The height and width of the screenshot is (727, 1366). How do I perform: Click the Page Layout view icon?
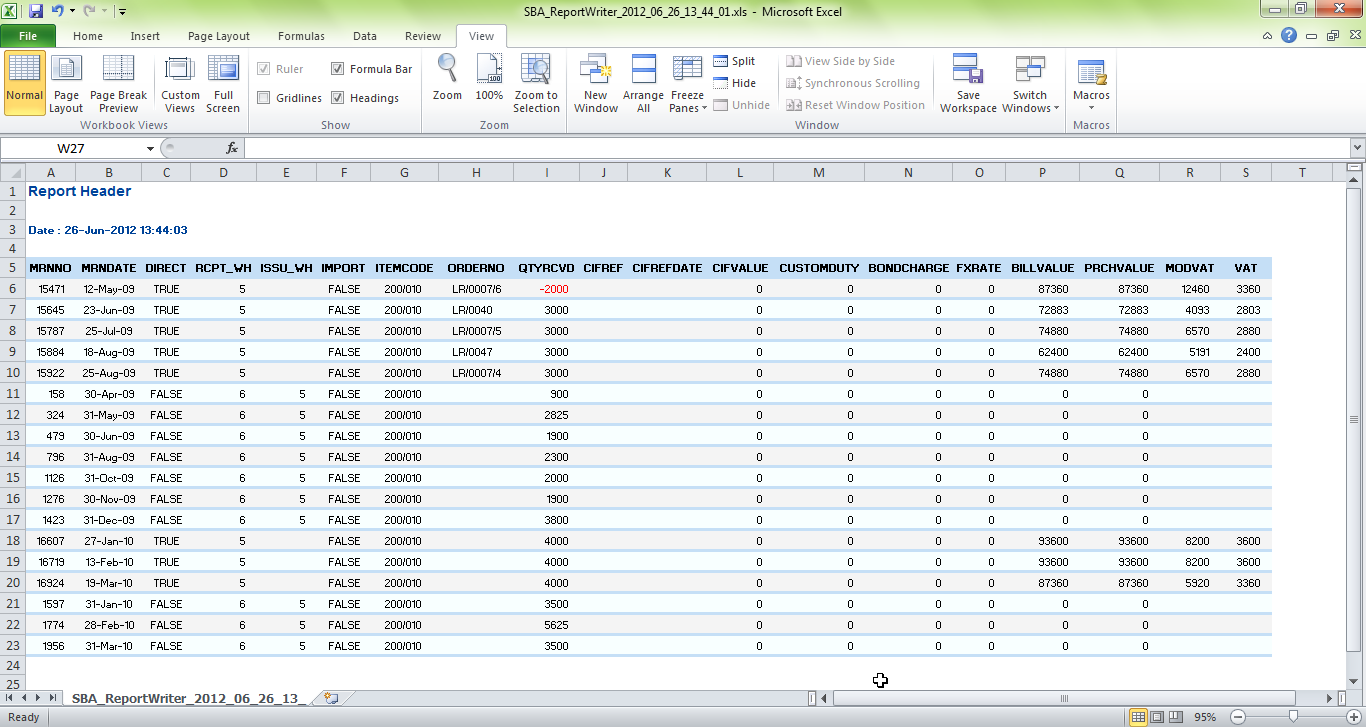[x=66, y=84]
